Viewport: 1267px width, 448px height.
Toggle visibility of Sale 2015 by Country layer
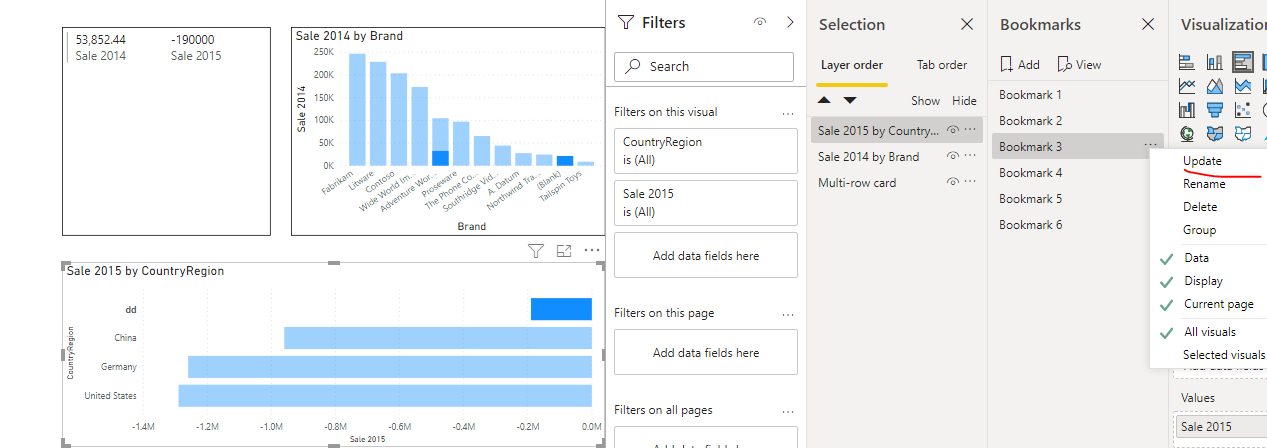pyautogui.click(x=953, y=130)
